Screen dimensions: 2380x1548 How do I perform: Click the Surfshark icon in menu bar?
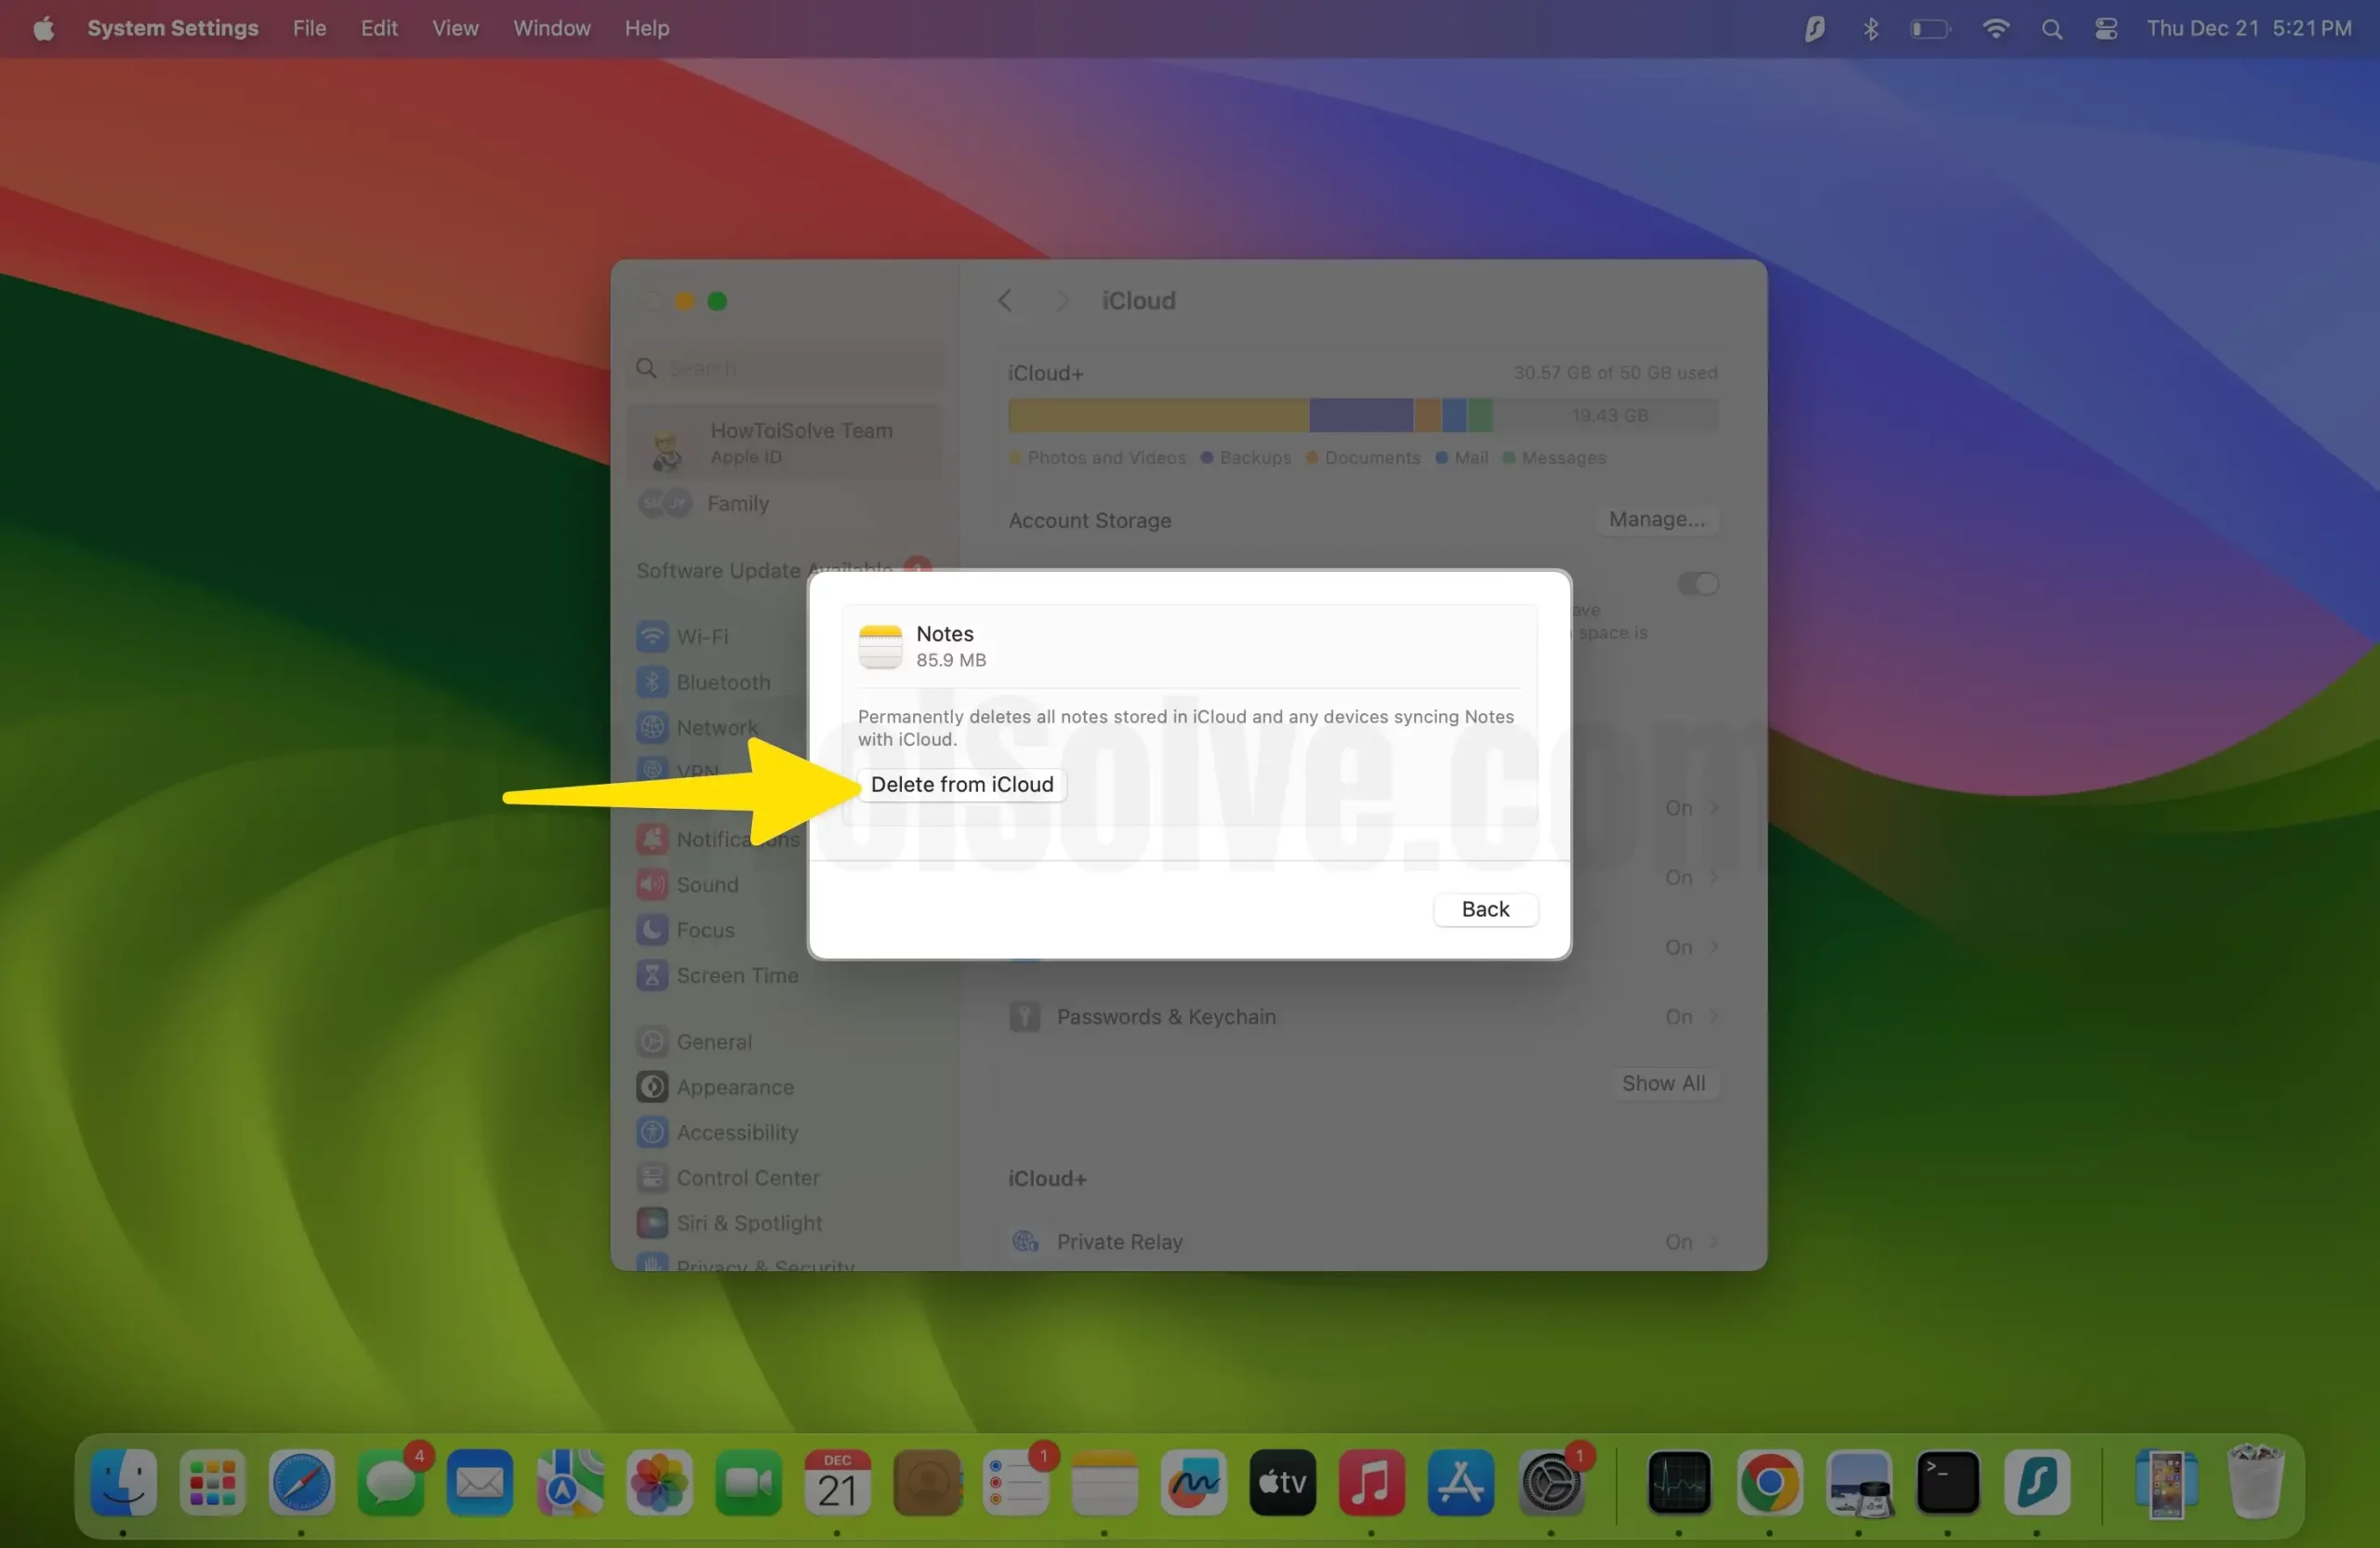pos(1814,28)
